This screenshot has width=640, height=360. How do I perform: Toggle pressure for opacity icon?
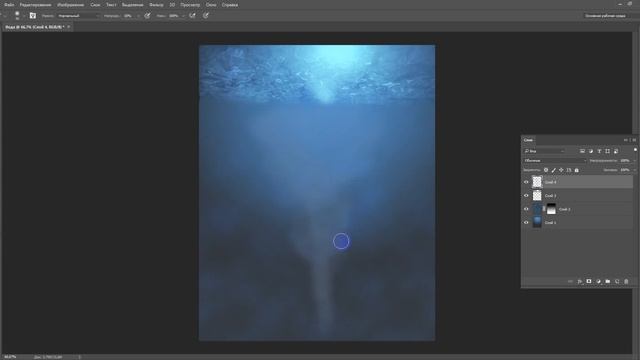pyautogui.click(x=147, y=16)
